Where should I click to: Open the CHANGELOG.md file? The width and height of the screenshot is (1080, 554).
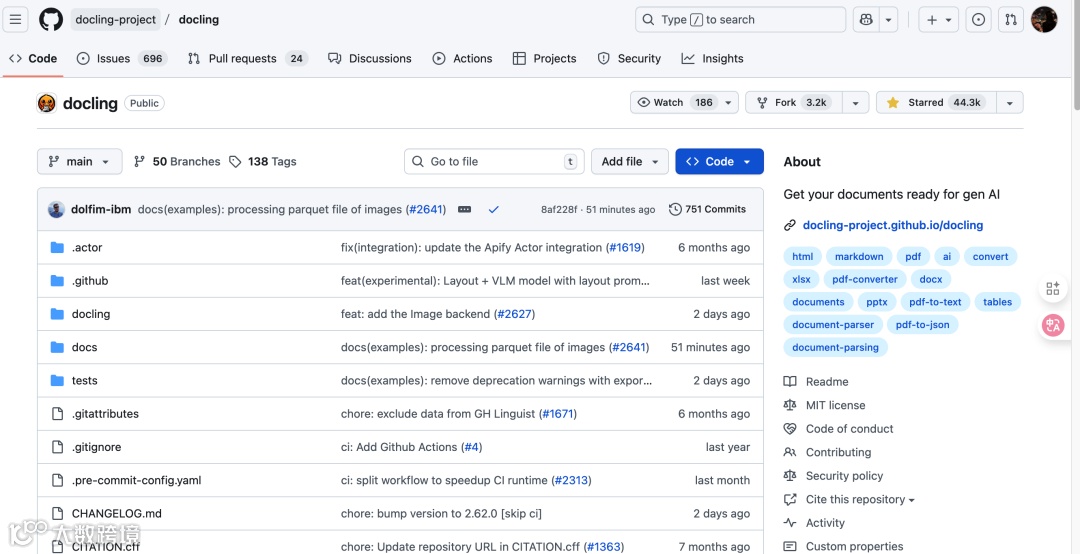click(x=116, y=513)
